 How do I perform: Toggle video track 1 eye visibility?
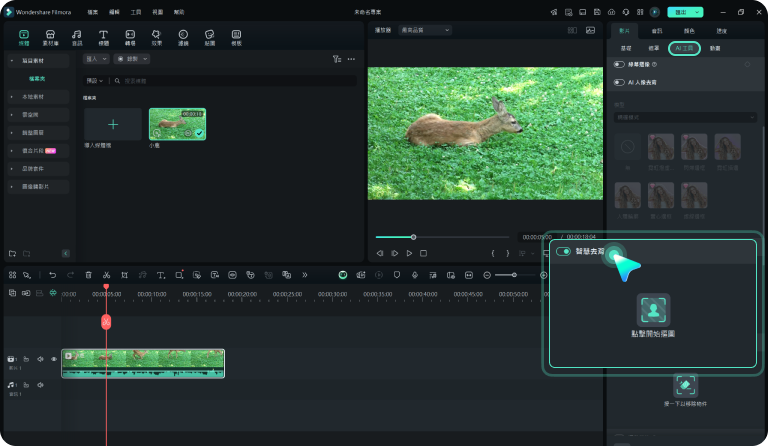54,359
